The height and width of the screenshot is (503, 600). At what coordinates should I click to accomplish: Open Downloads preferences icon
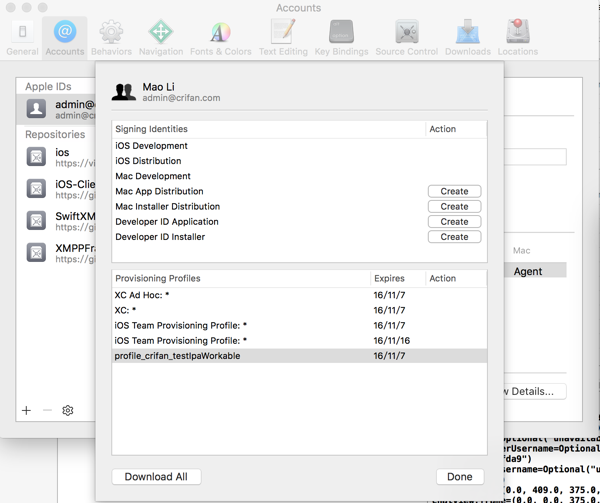click(x=468, y=32)
